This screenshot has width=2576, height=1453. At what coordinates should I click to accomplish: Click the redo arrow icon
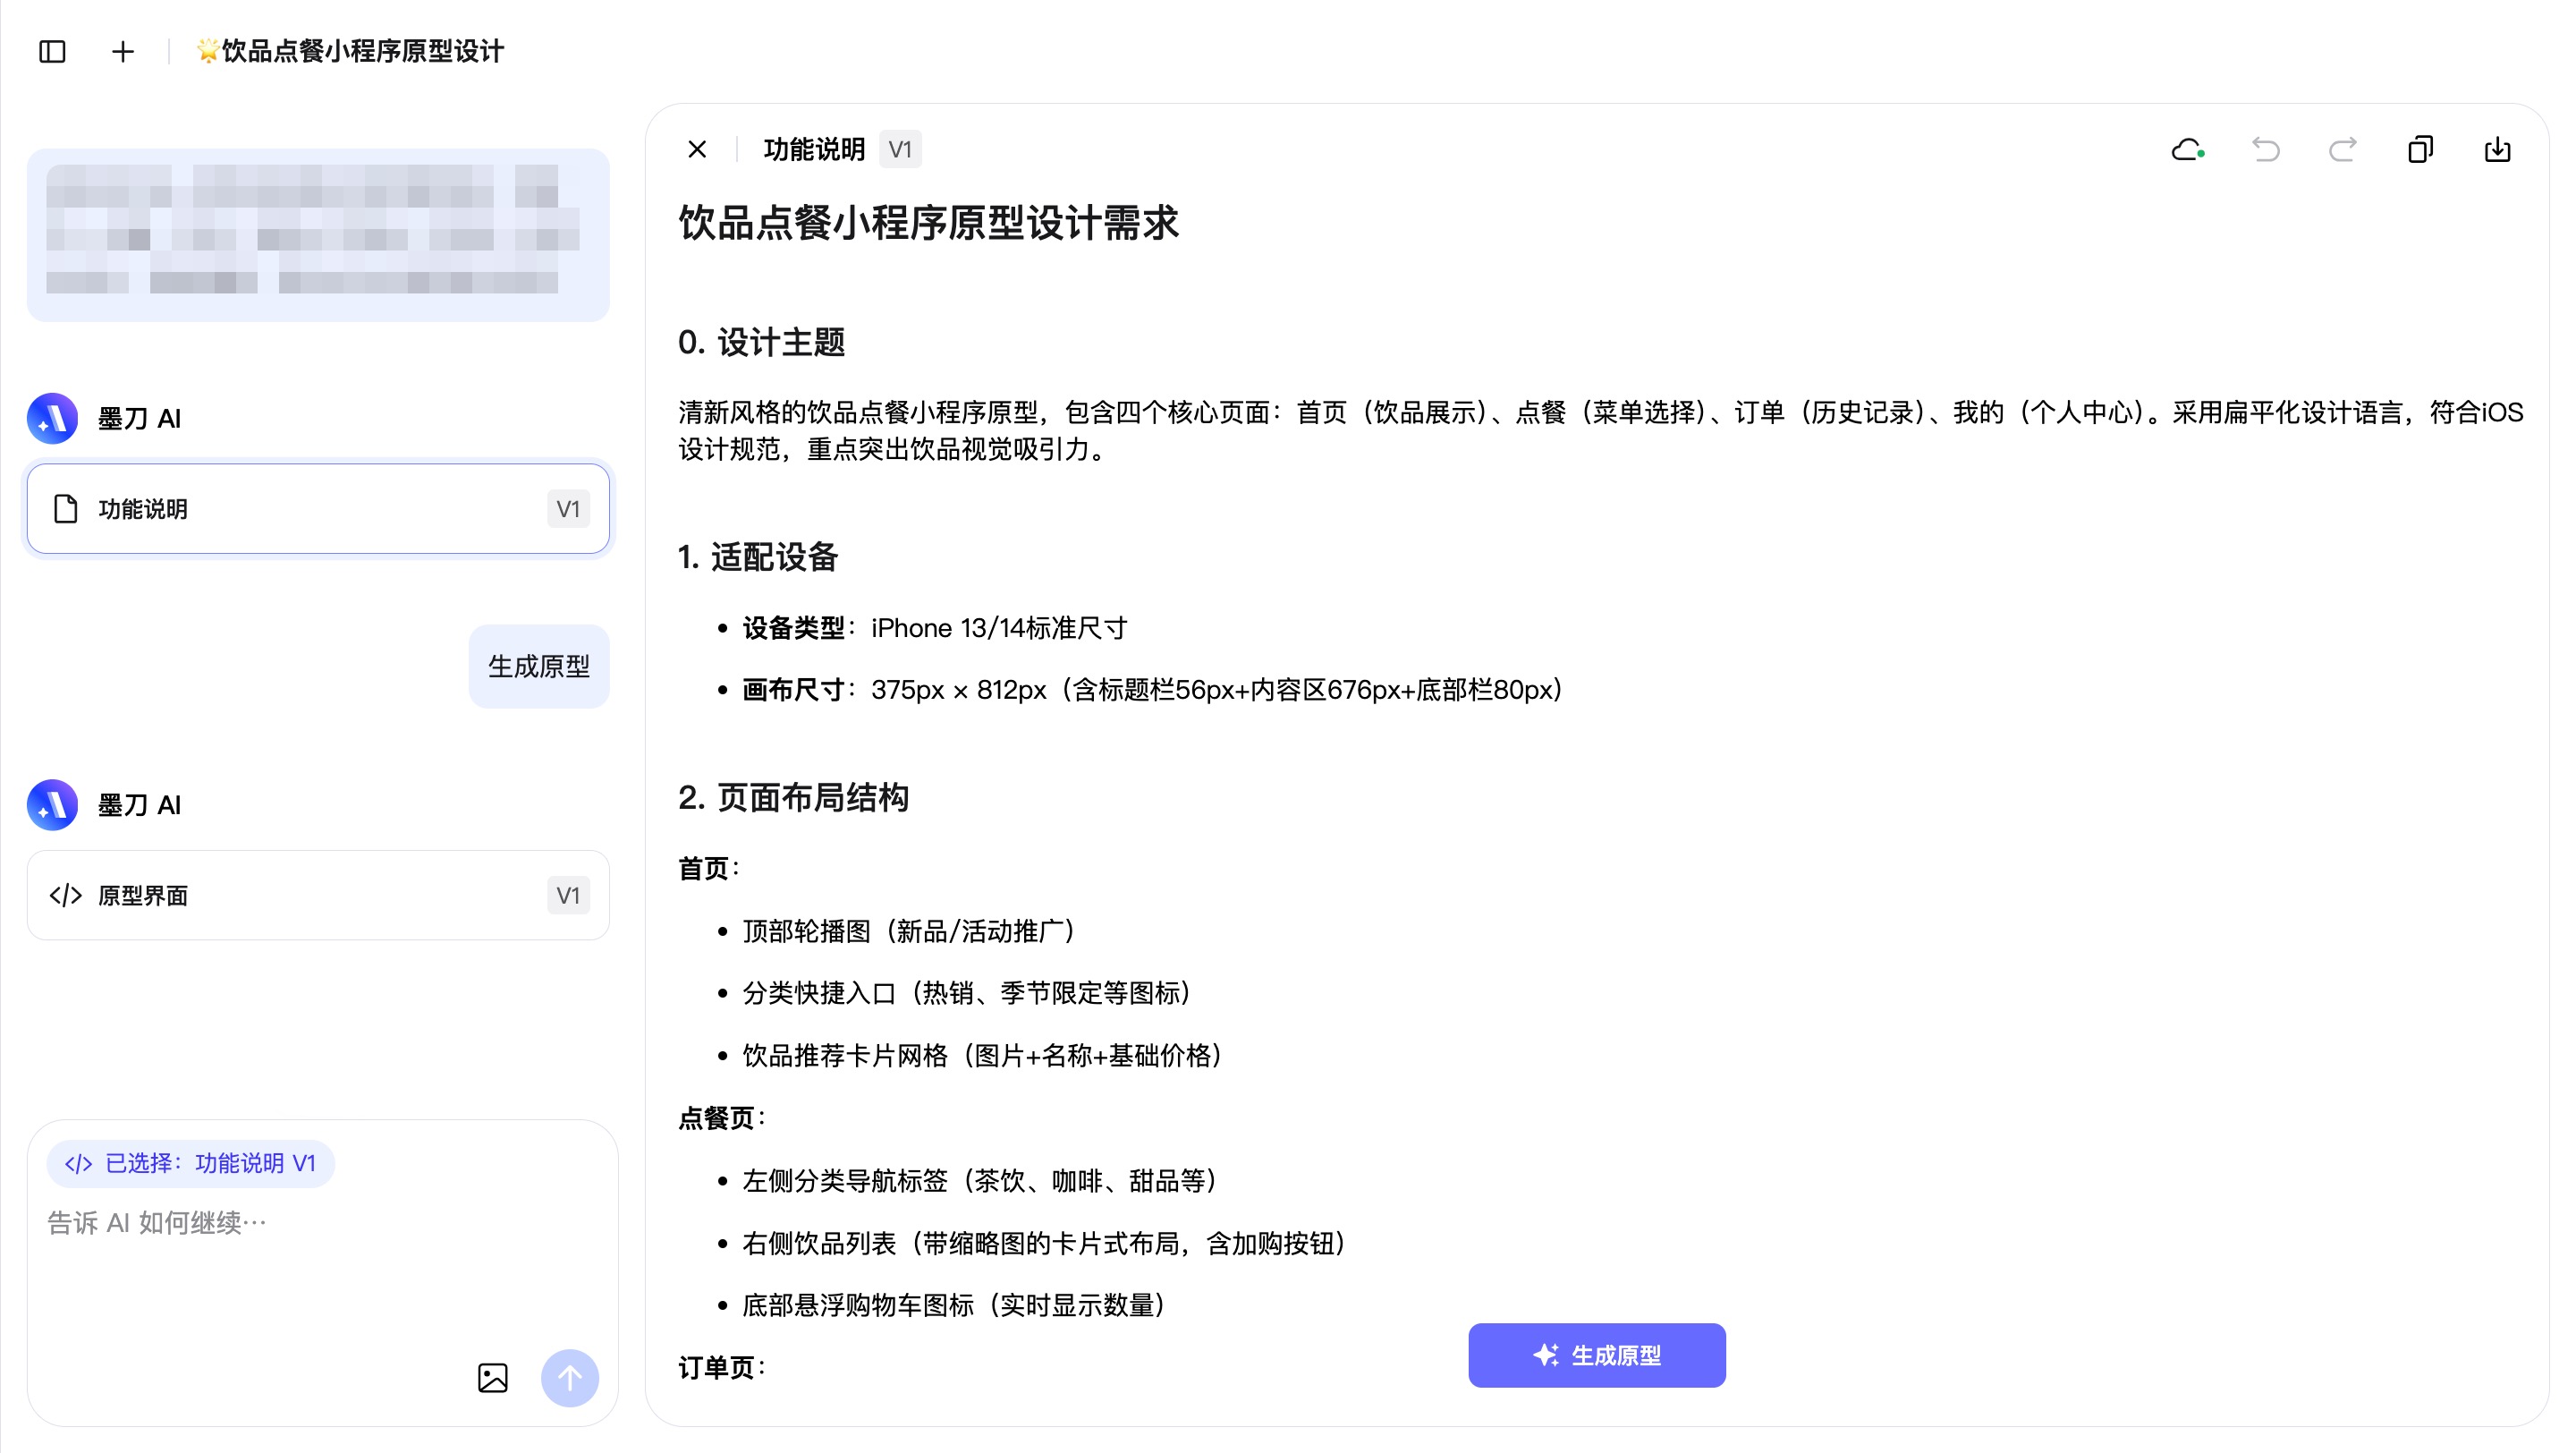click(2342, 150)
